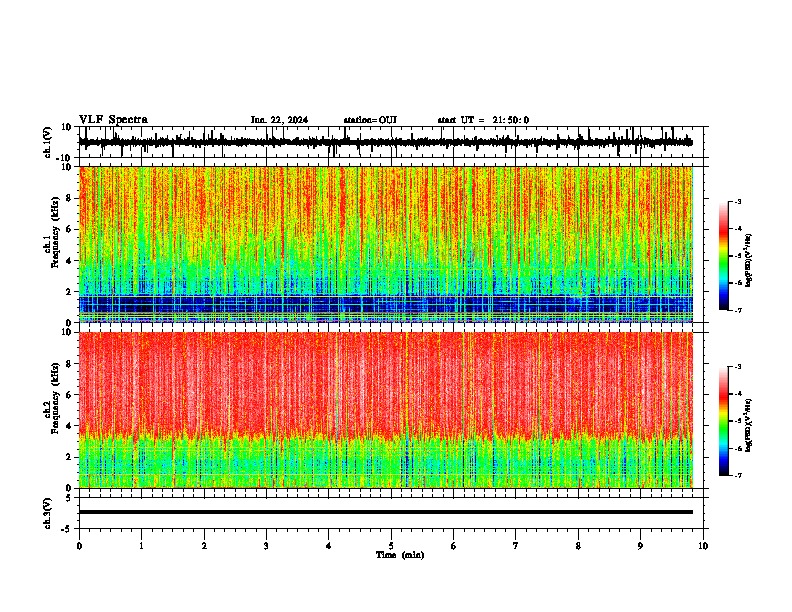Click the ch.3 flat voltage trace
The height and width of the screenshot is (612, 792).
tap(386, 512)
